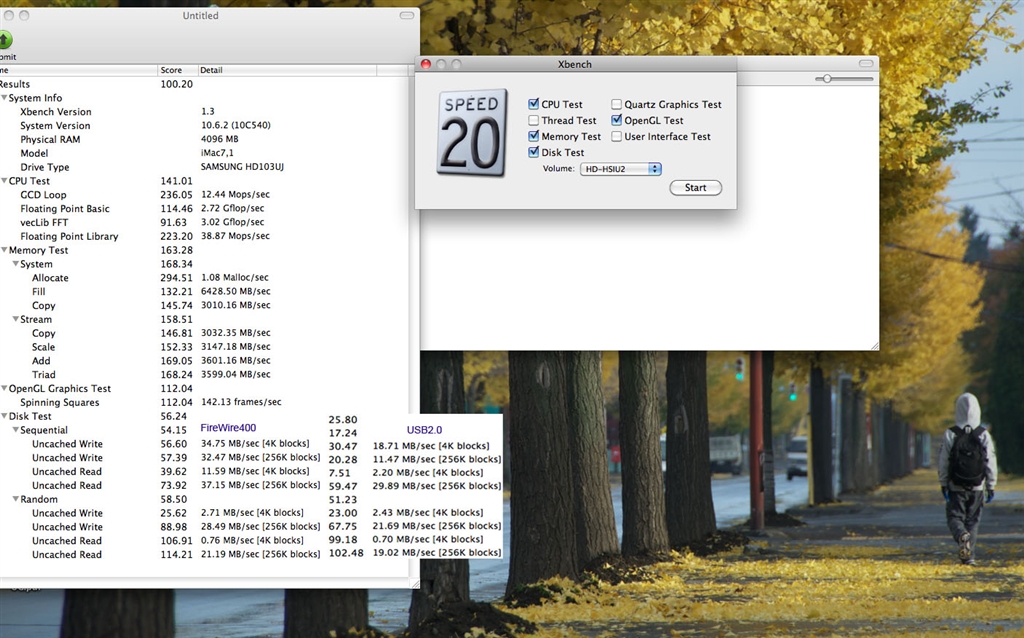1024x638 pixels.
Task: Toggle the User Interface Test checkbox
Action: click(617, 137)
